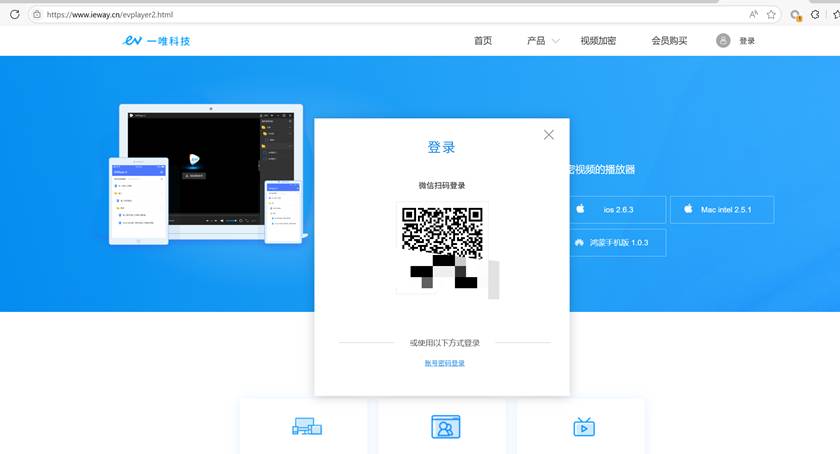Click the user profile card icon
The image size is (840, 454).
[446, 427]
